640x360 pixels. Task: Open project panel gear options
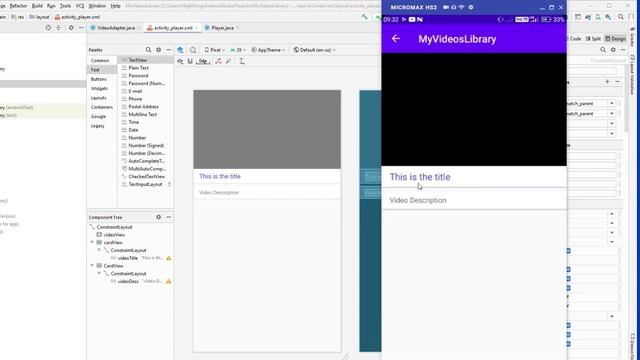click(x=71, y=28)
